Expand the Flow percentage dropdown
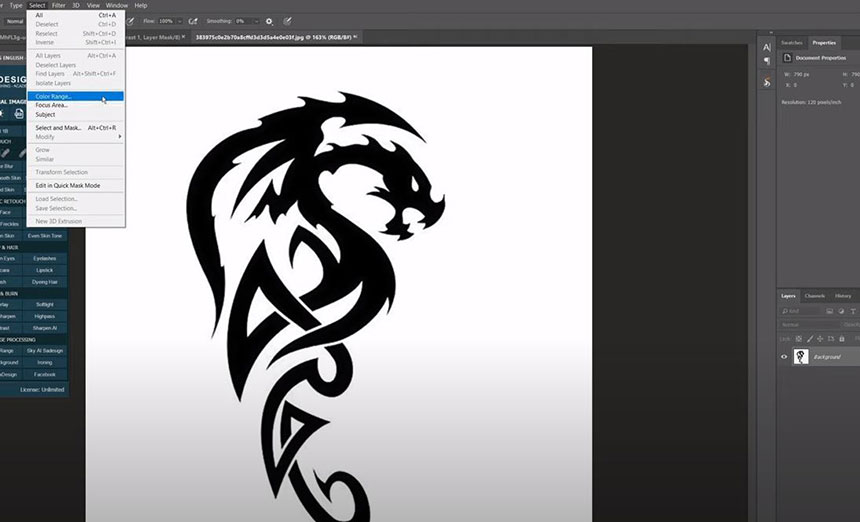860x522 pixels. coord(180,20)
